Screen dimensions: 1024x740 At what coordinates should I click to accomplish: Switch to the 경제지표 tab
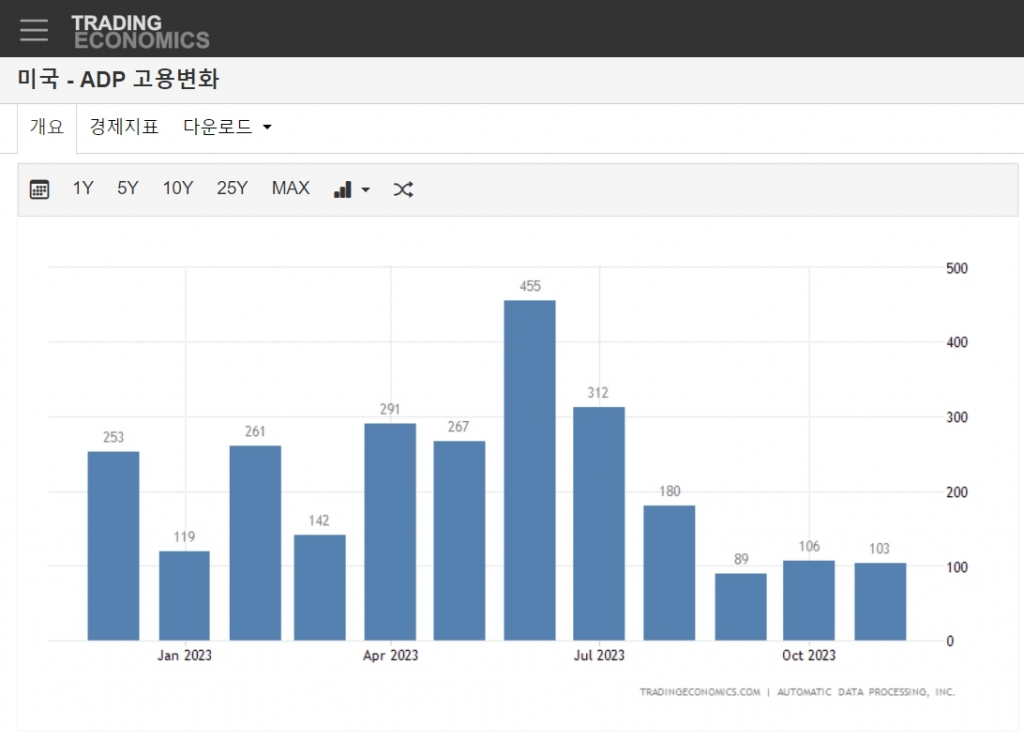click(124, 127)
